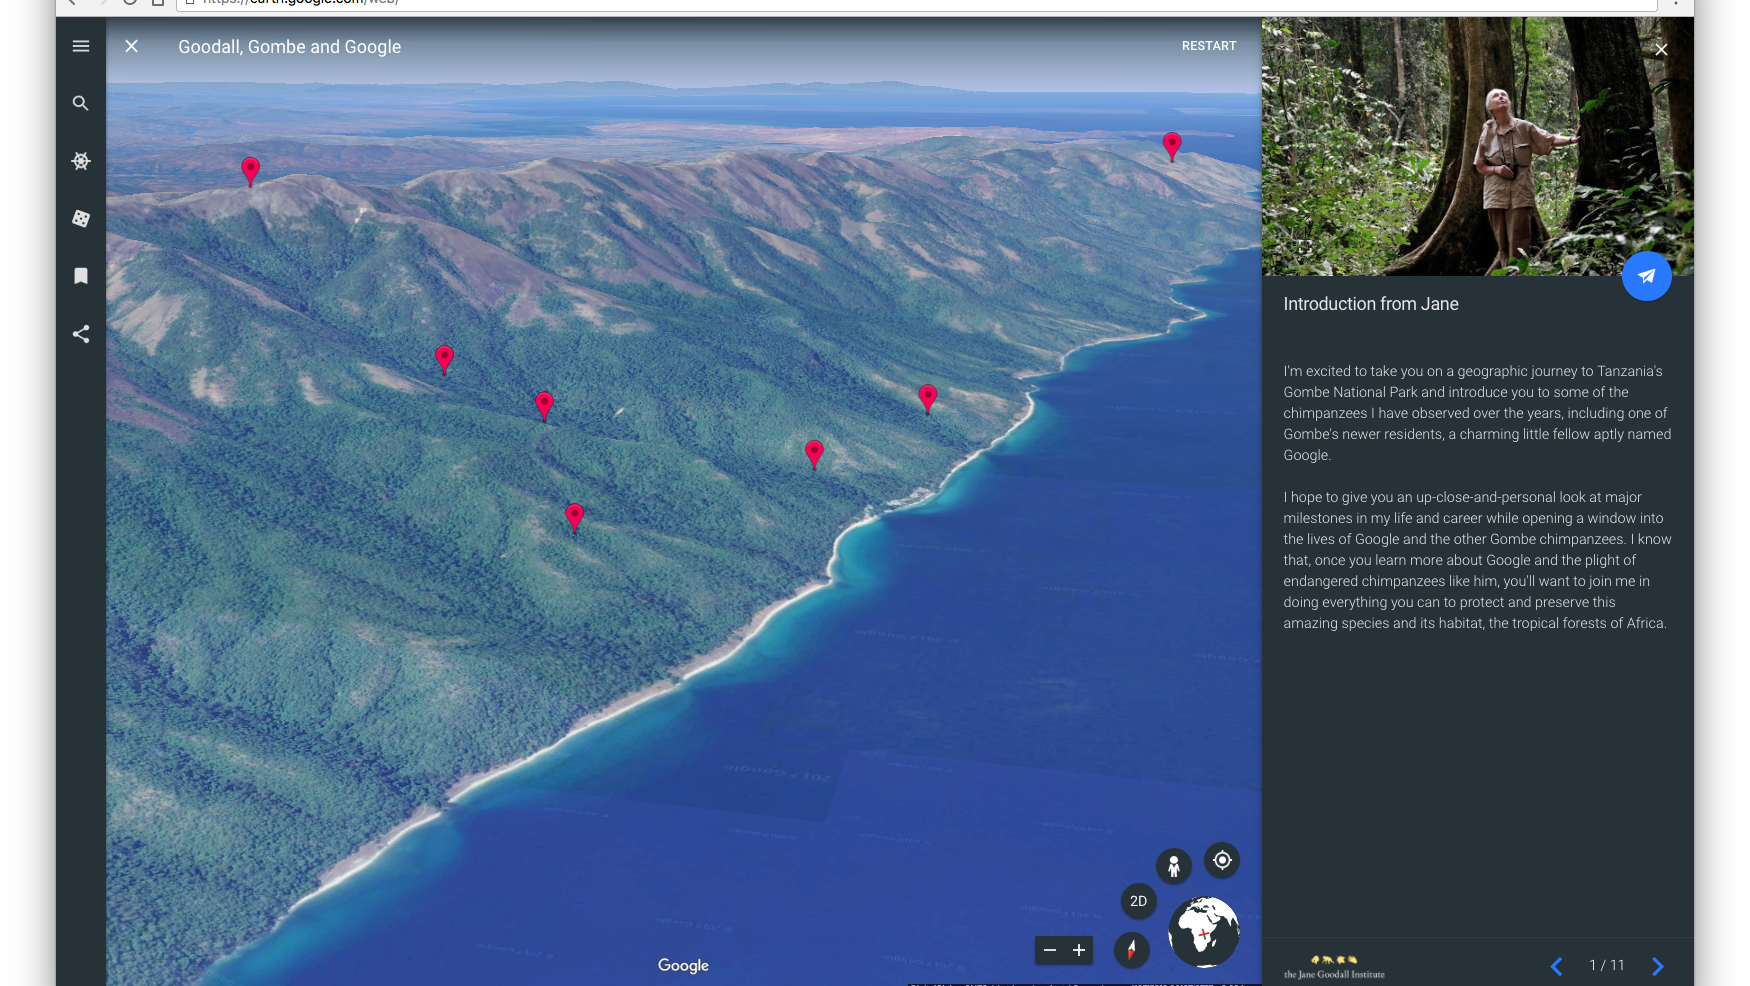Go to next story slide arrow

pos(1658,966)
